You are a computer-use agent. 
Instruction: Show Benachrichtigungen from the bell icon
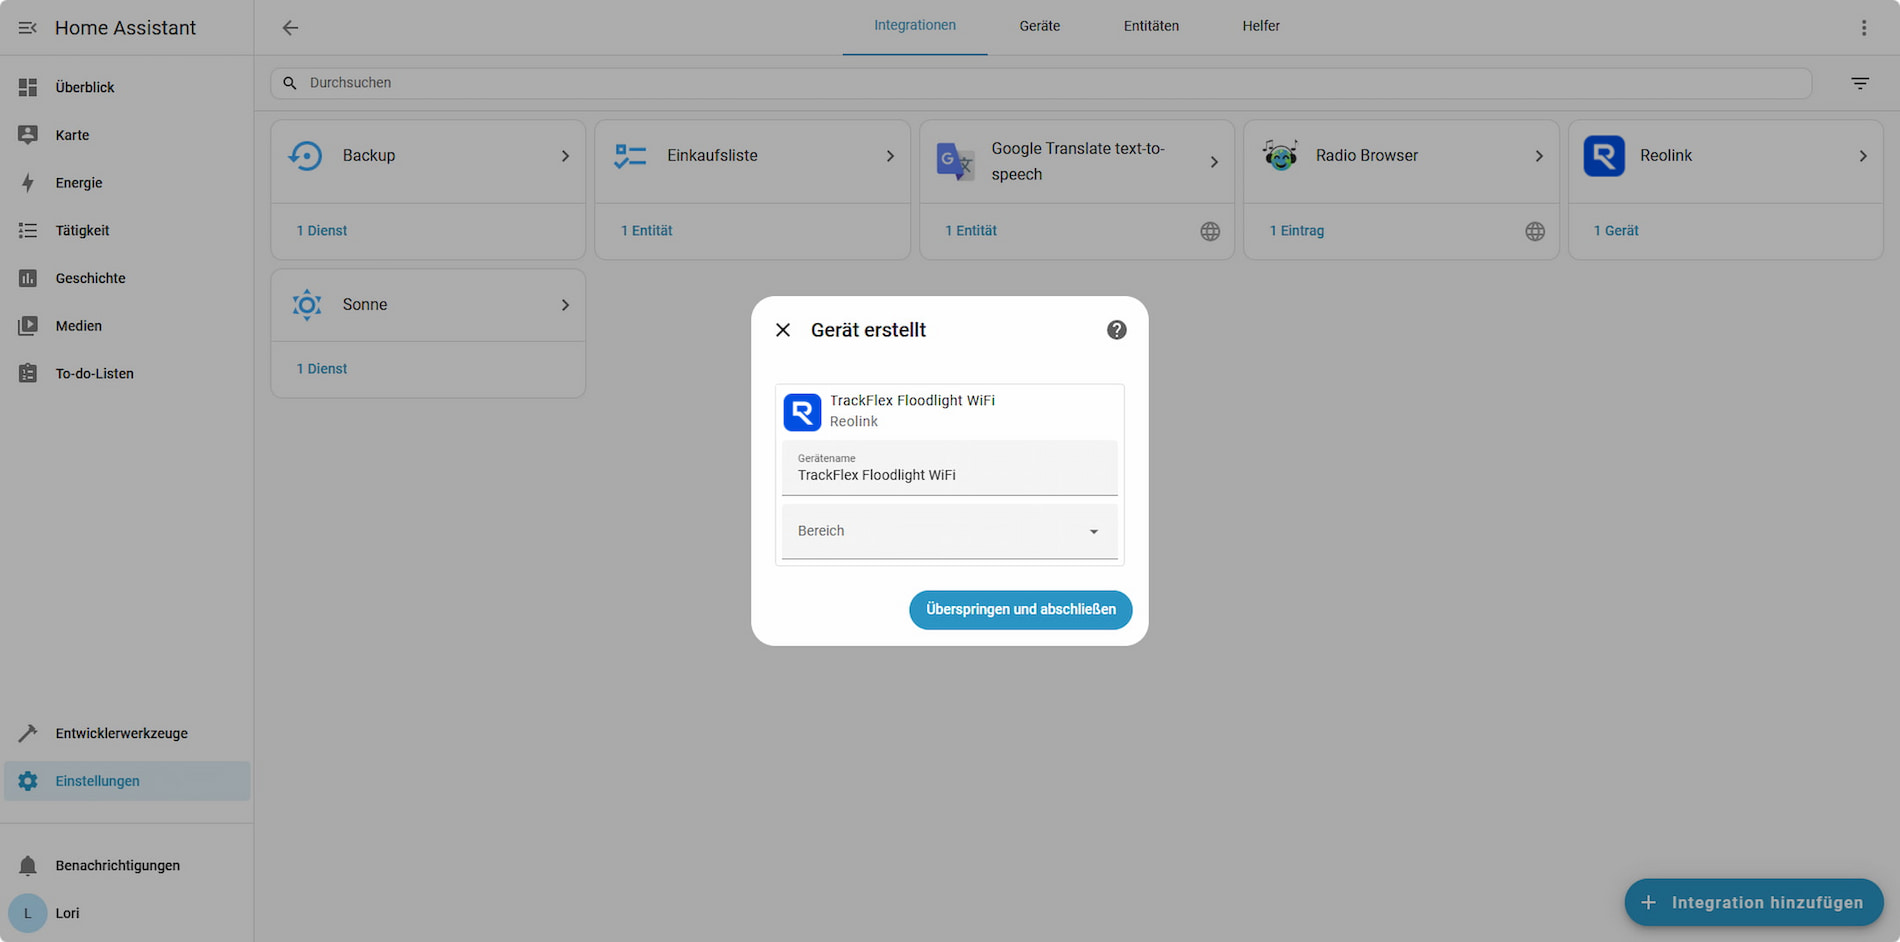click(x=28, y=866)
